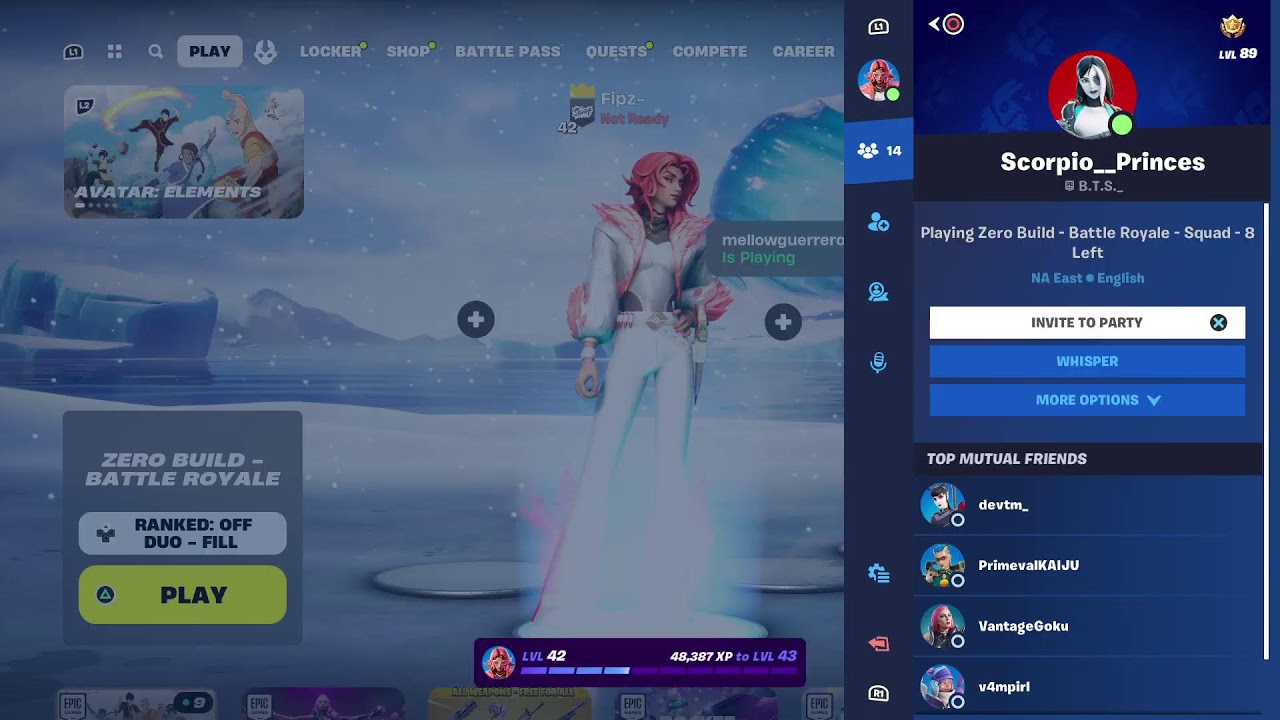Click the gold level 89 badge icon

1233,27
